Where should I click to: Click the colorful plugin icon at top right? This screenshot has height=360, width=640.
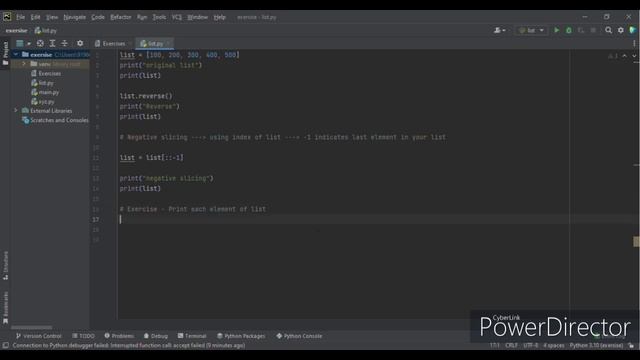point(633,30)
